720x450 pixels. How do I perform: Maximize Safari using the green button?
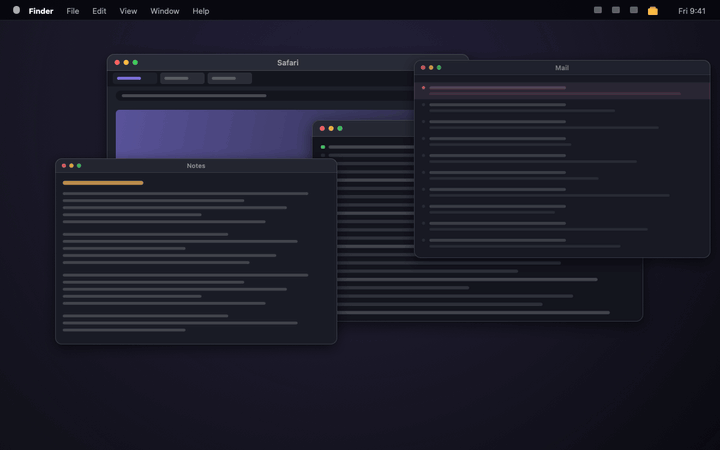click(135, 62)
